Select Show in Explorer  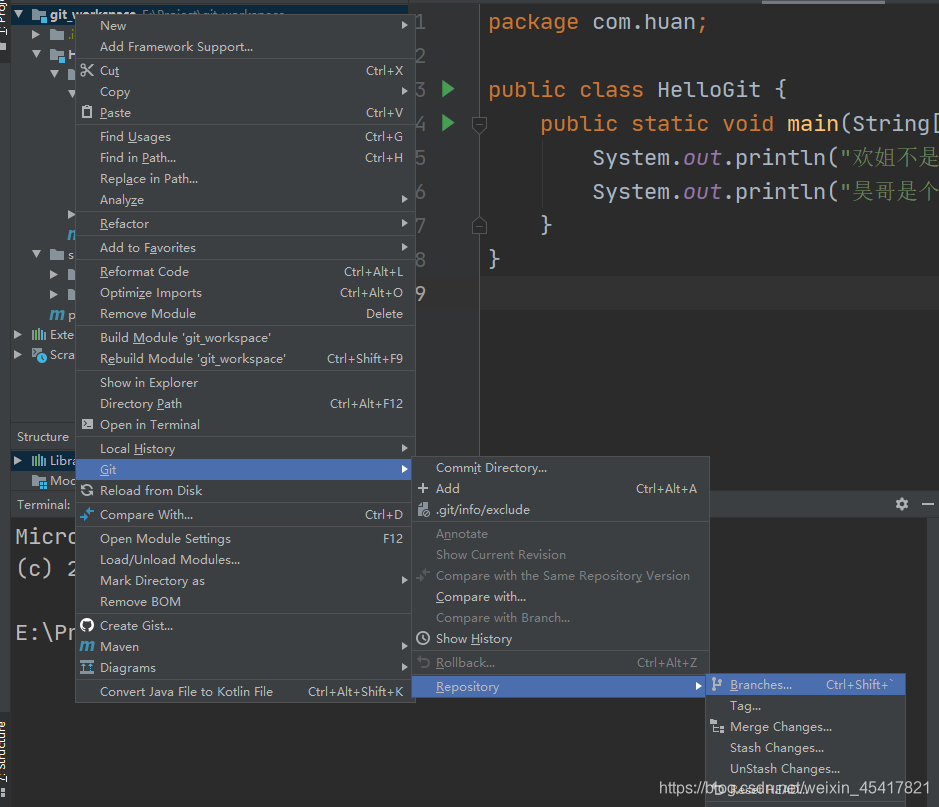pyautogui.click(x=246, y=383)
